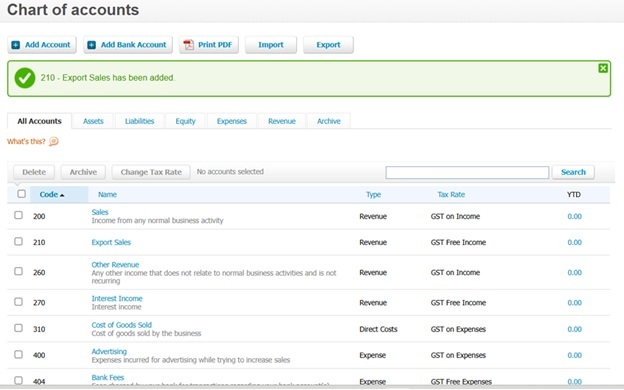Open the Cost of Goods Sold account link
The image size is (624, 390).
pos(122,325)
